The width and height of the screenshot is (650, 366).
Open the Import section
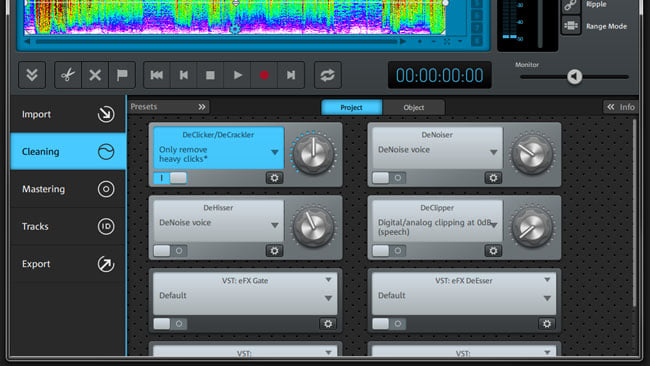tap(68, 114)
